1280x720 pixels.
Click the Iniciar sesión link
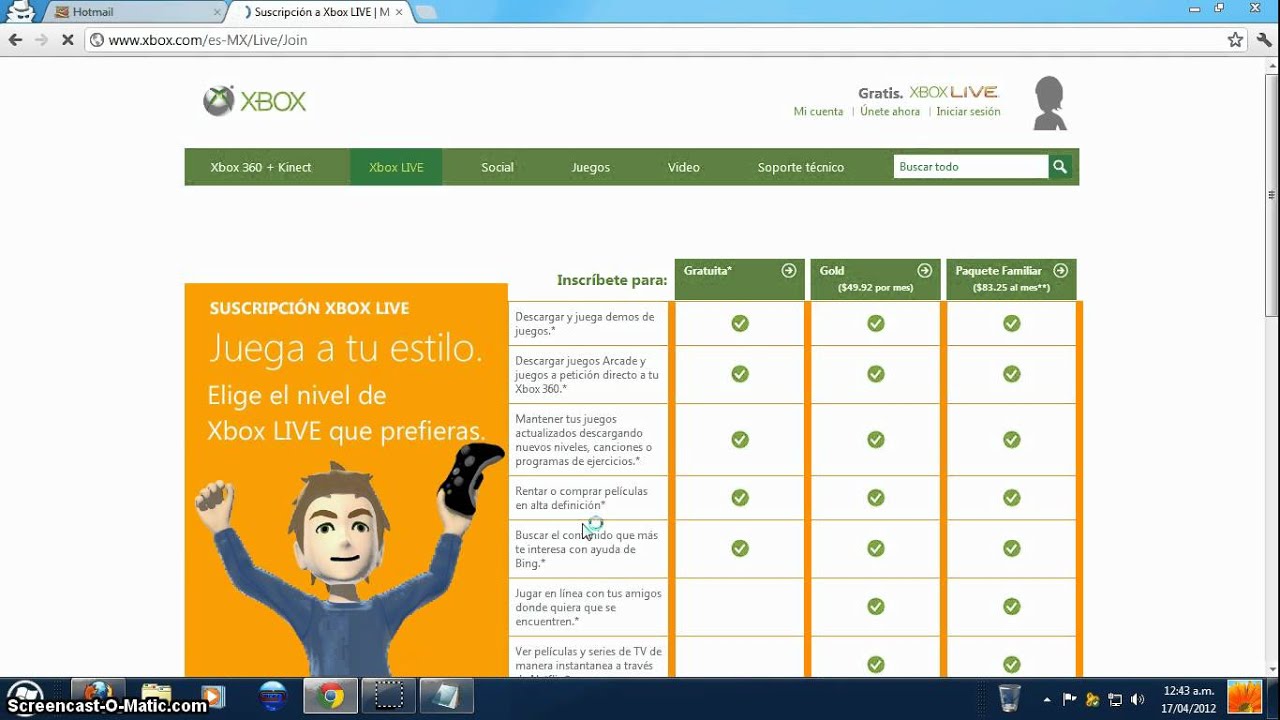[x=968, y=112]
